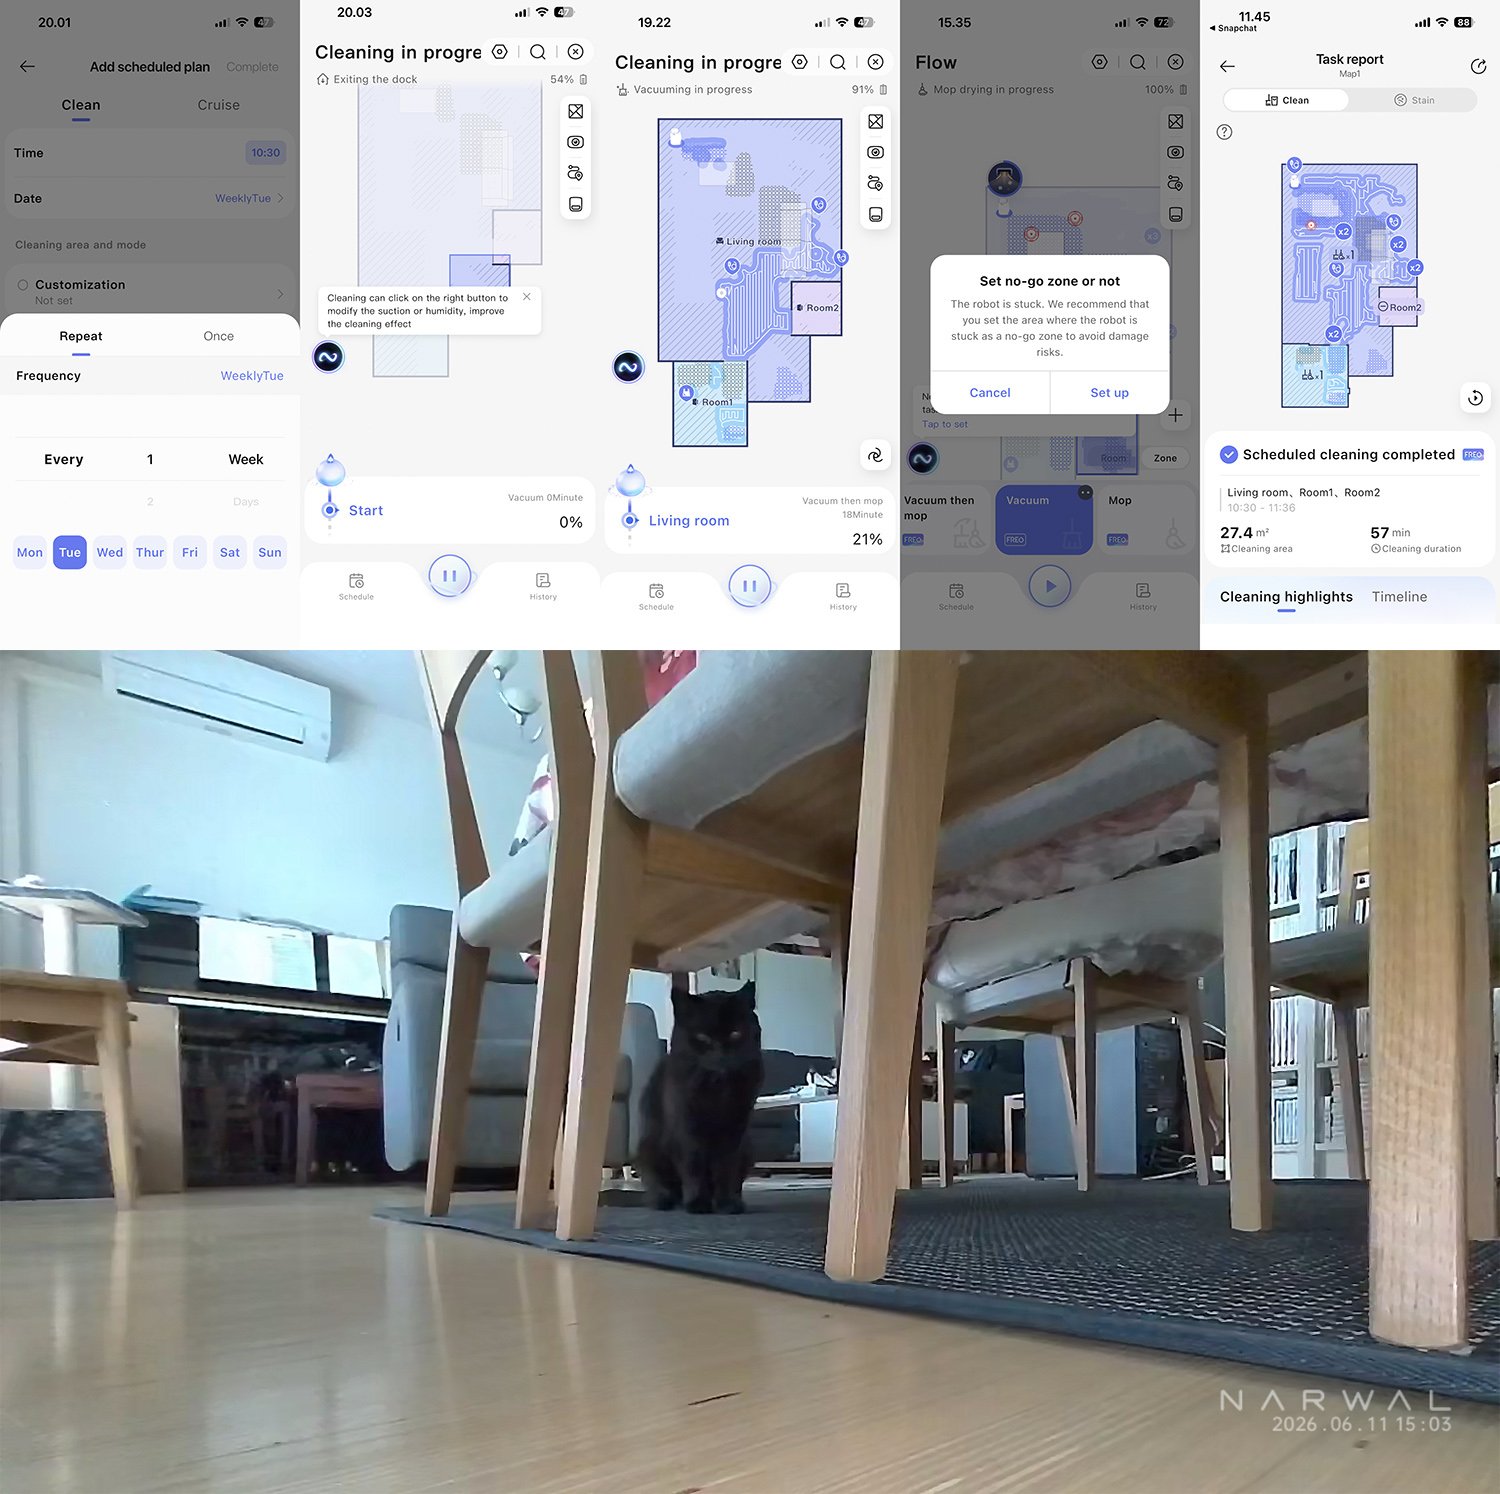Switch to the Cruise tab
This screenshot has width=1500, height=1494.
point(218,105)
